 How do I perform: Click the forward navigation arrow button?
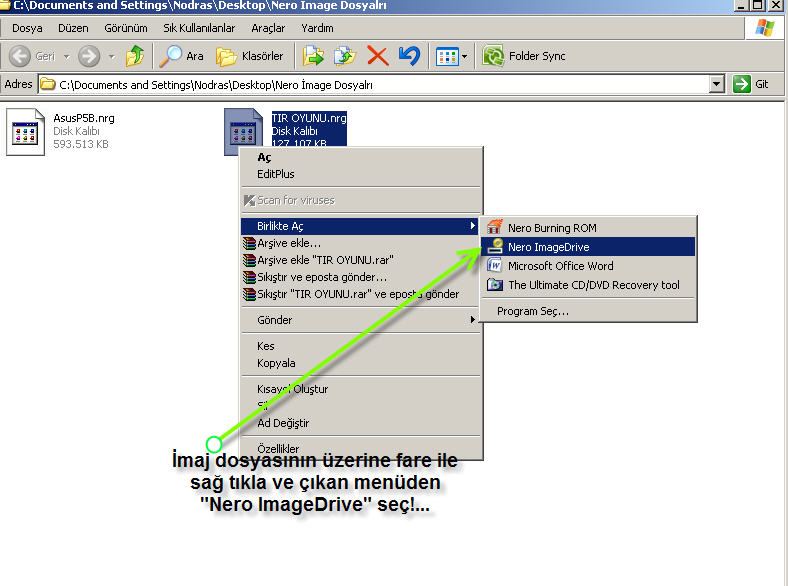[89, 56]
